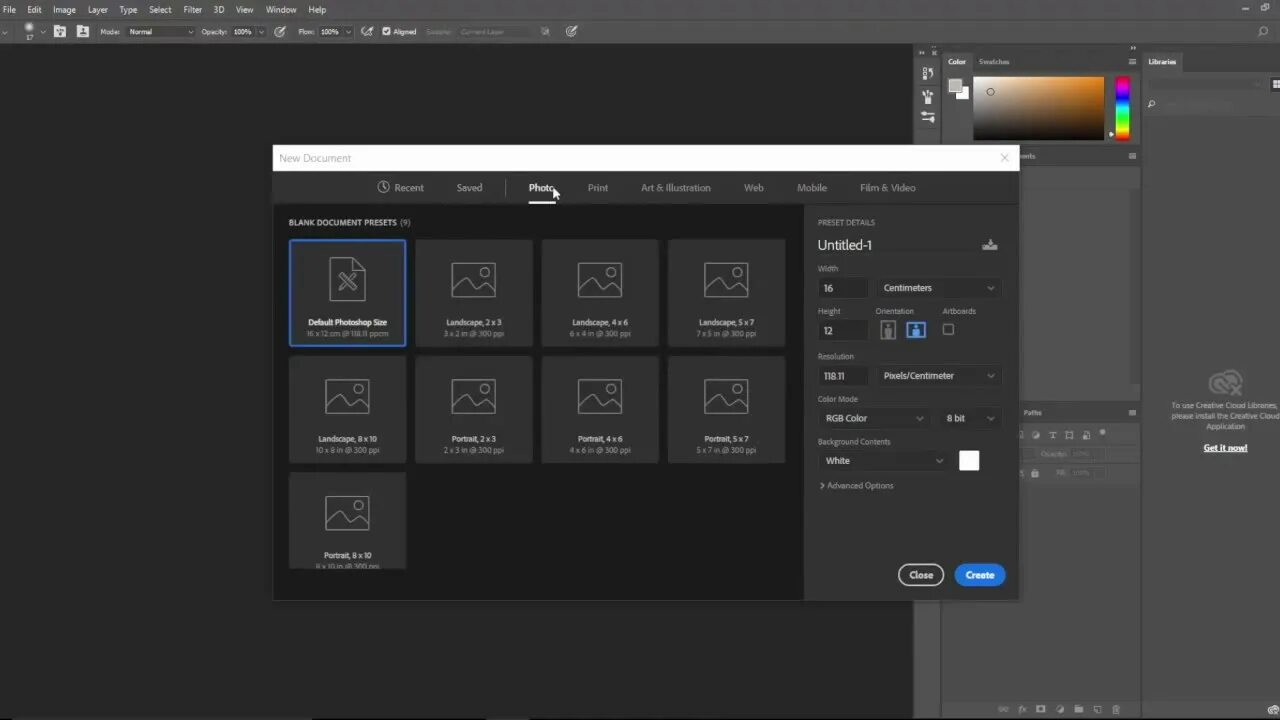The width and height of the screenshot is (1280, 720).
Task: Toggle the brush settings panel icon in options bar
Action: pos(60,31)
